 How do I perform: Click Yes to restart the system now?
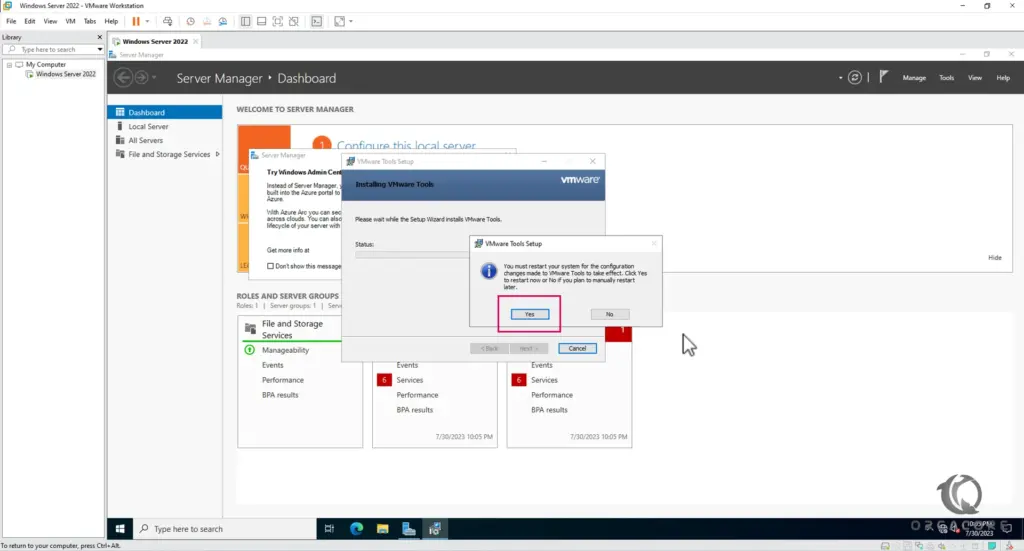point(530,314)
